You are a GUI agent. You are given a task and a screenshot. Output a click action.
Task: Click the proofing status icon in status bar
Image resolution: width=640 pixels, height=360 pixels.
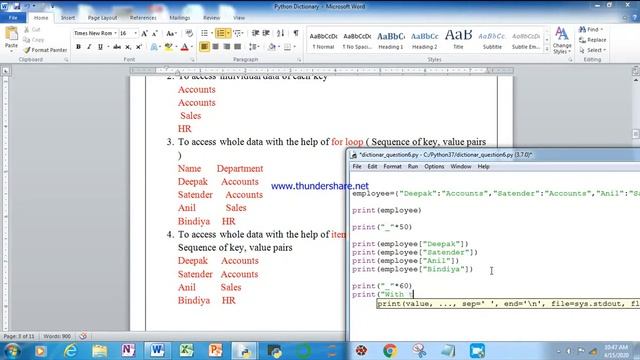pyautogui.click(x=83, y=336)
